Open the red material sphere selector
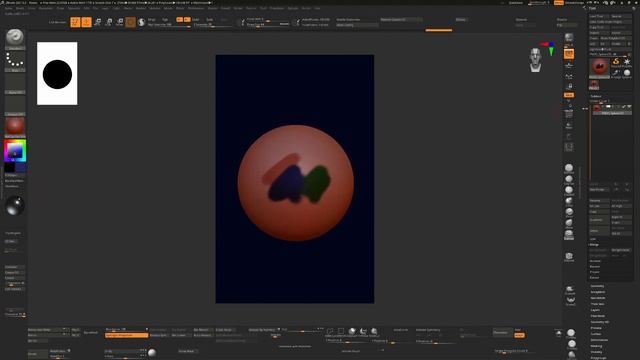Image resolution: width=640 pixels, height=360 pixels. coord(15,127)
